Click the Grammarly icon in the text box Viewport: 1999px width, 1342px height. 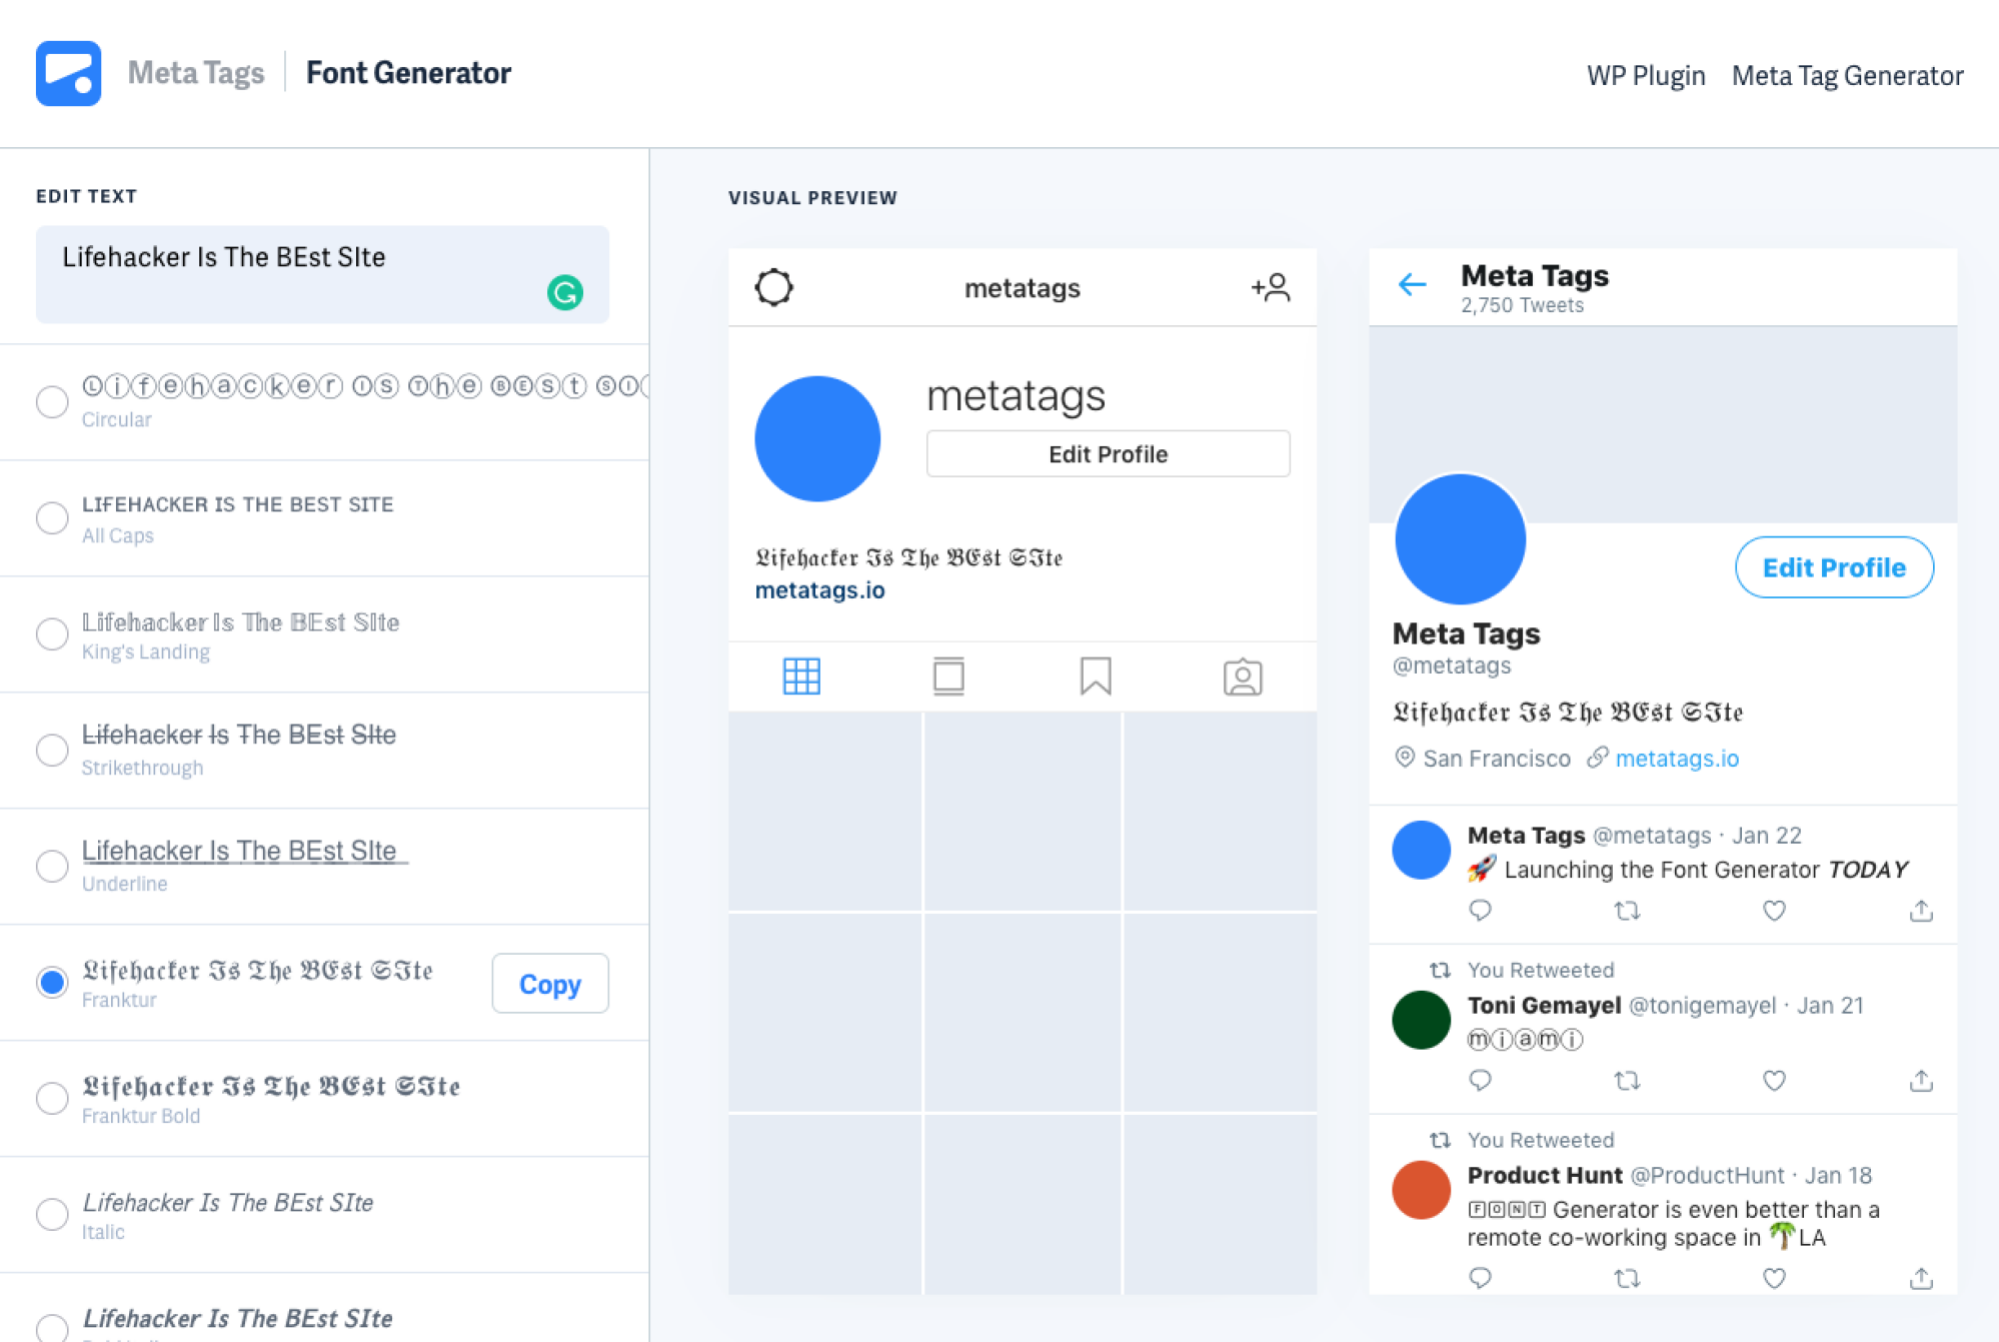(565, 292)
